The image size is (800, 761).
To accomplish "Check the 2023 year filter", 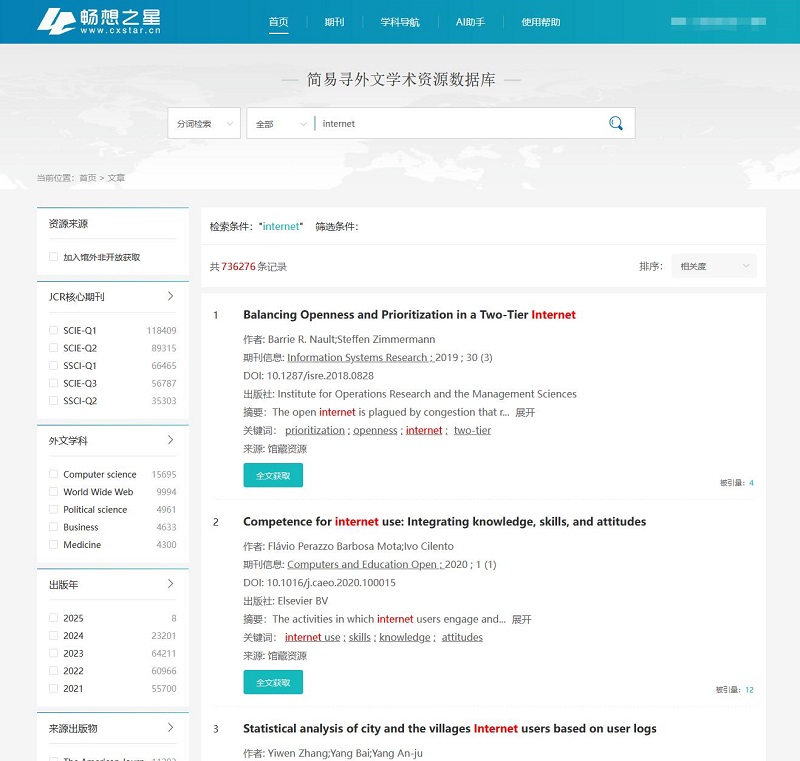I will 53,653.
